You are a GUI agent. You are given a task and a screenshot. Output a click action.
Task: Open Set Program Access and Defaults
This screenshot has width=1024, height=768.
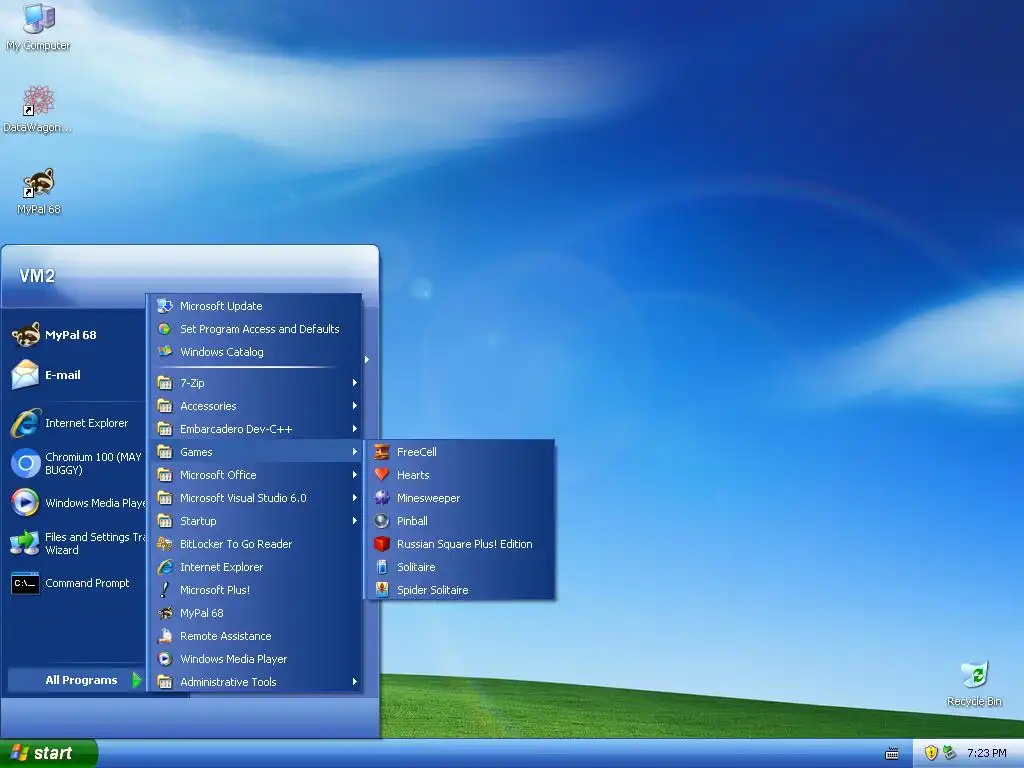point(257,328)
